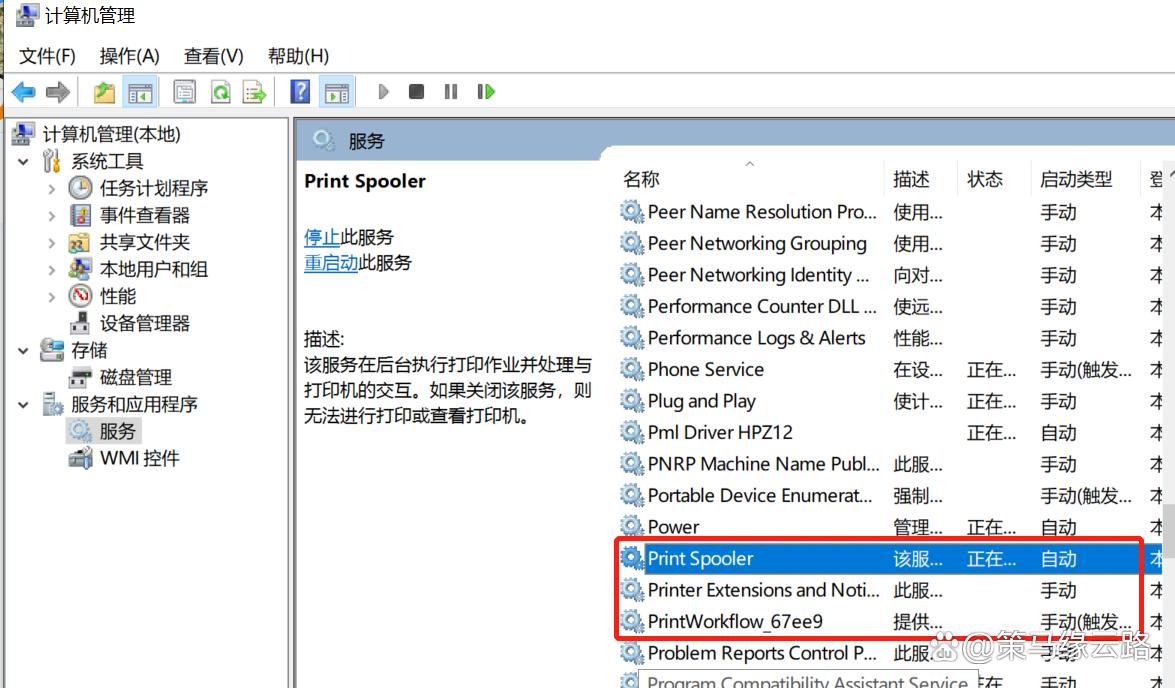Expand the 任务计划程序 tree node

pyautogui.click(x=52, y=189)
